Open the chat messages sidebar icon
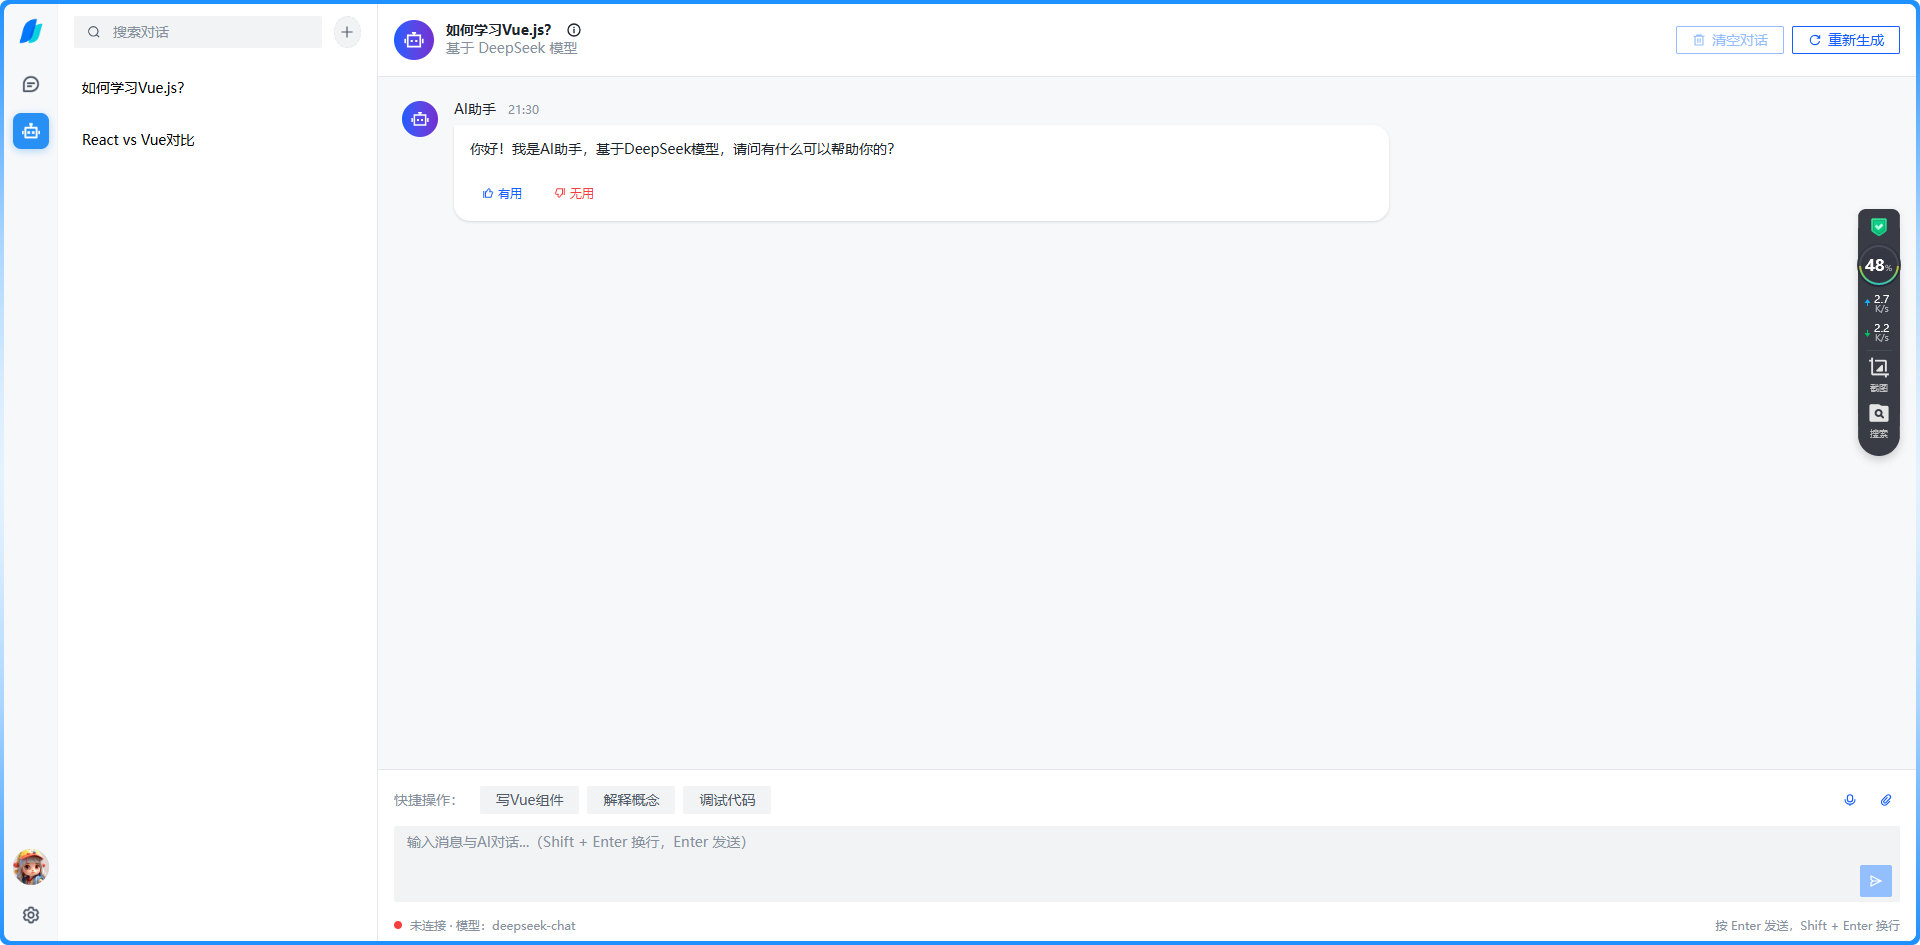The width and height of the screenshot is (1920, 945). coord(31,85)
